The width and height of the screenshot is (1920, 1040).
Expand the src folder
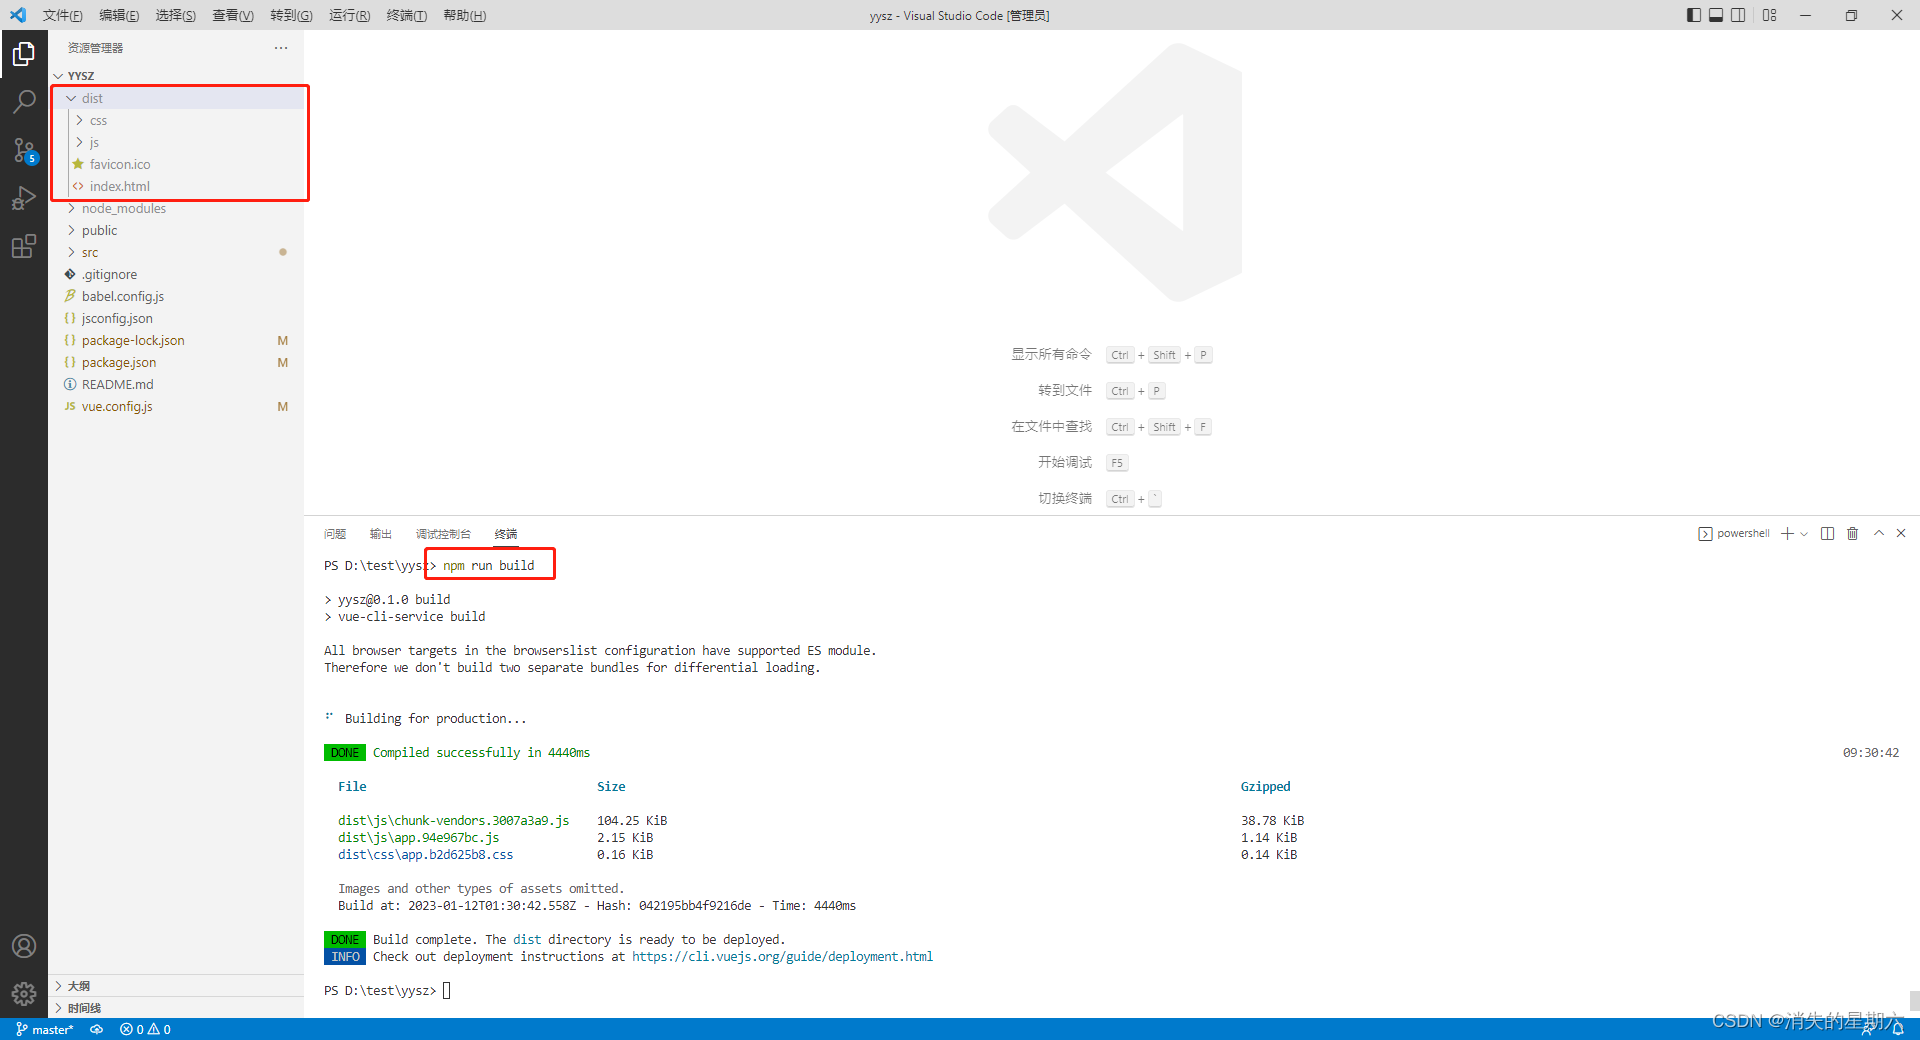pos(176,252)
